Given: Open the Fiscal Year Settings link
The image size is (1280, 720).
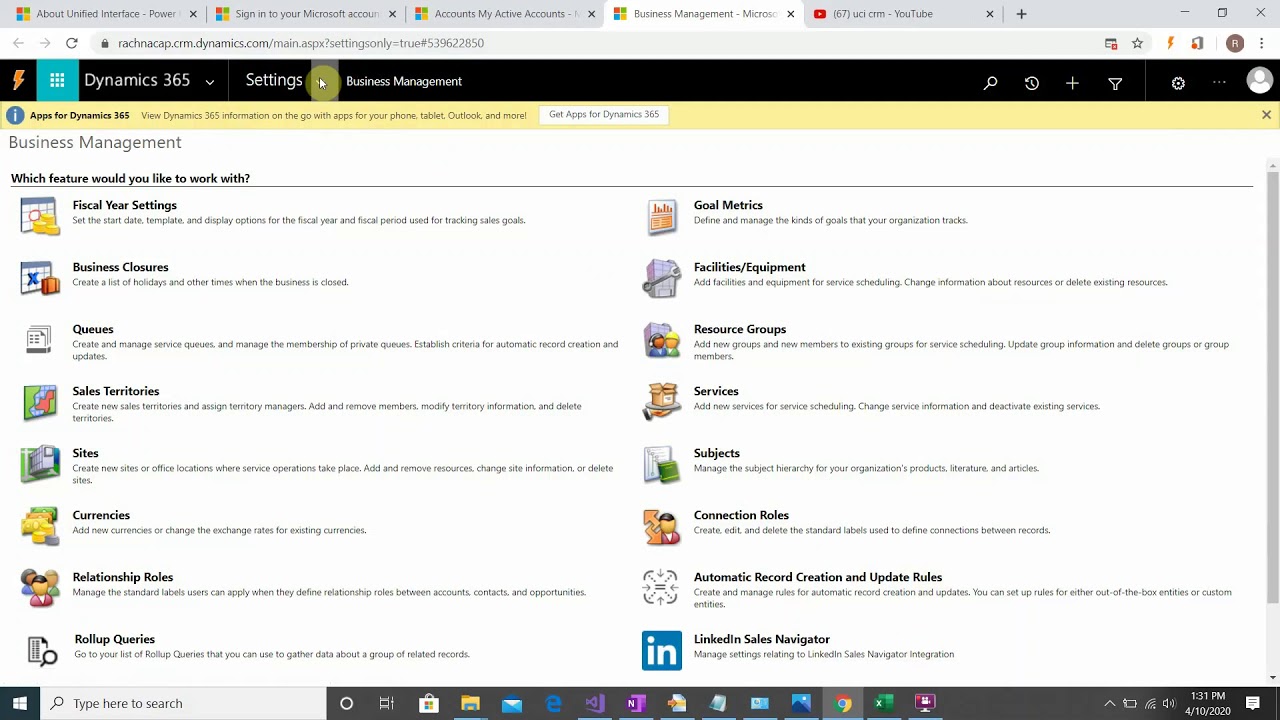Looking at the screenshot, I should click(124, 205).
